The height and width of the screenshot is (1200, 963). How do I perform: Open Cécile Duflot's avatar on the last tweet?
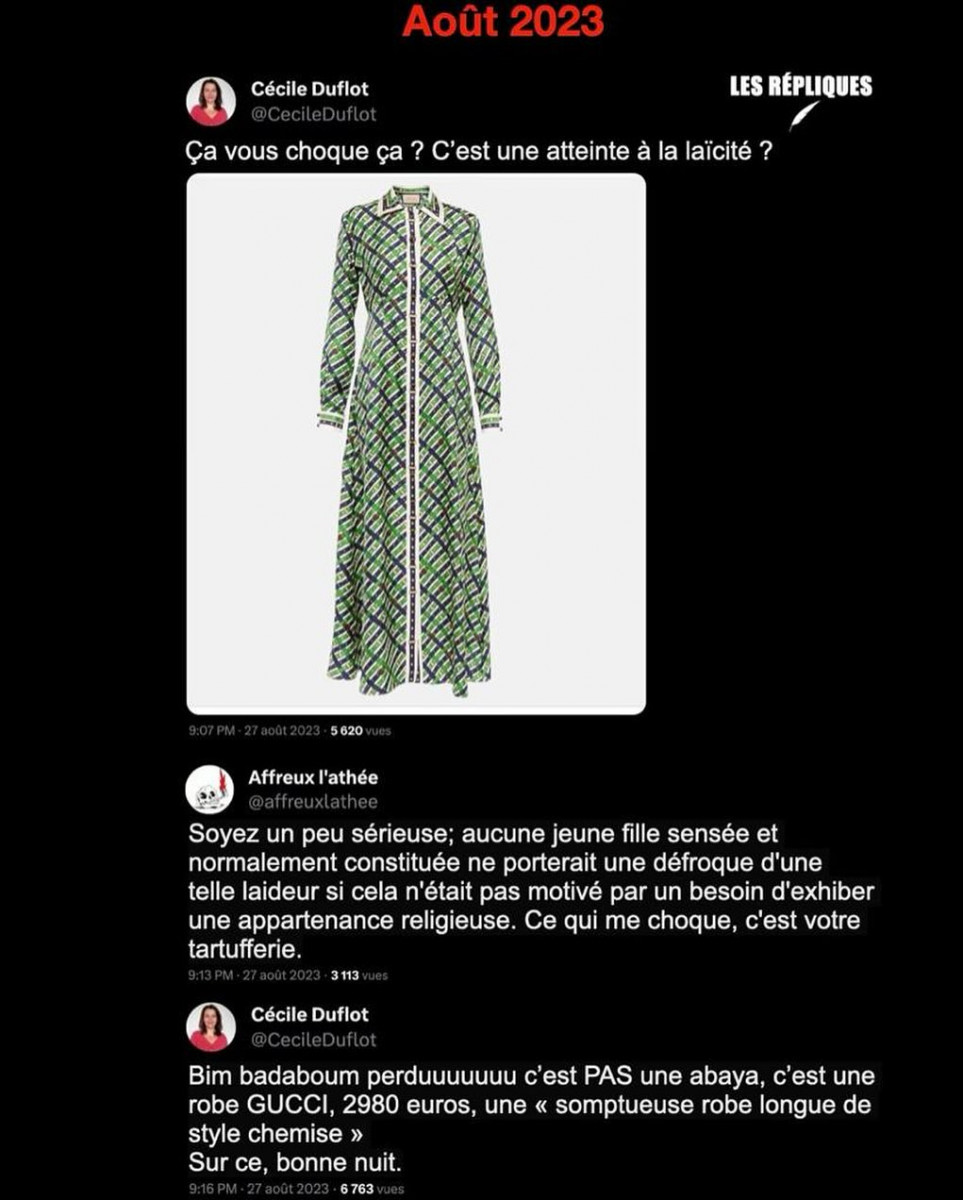(x=211, y=1027)
